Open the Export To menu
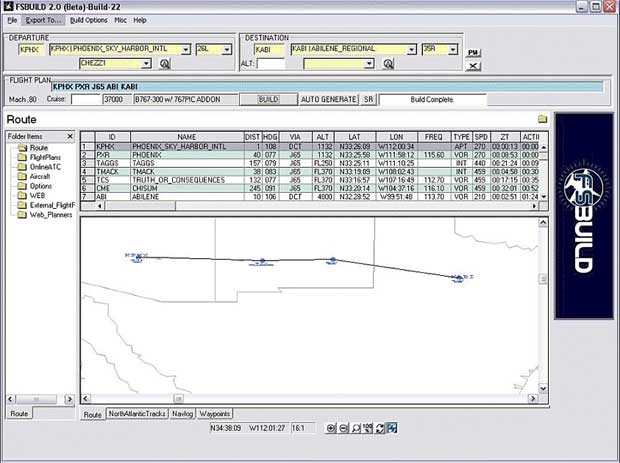The height and width of the screenshot is (463, 620). click(43, 20)
